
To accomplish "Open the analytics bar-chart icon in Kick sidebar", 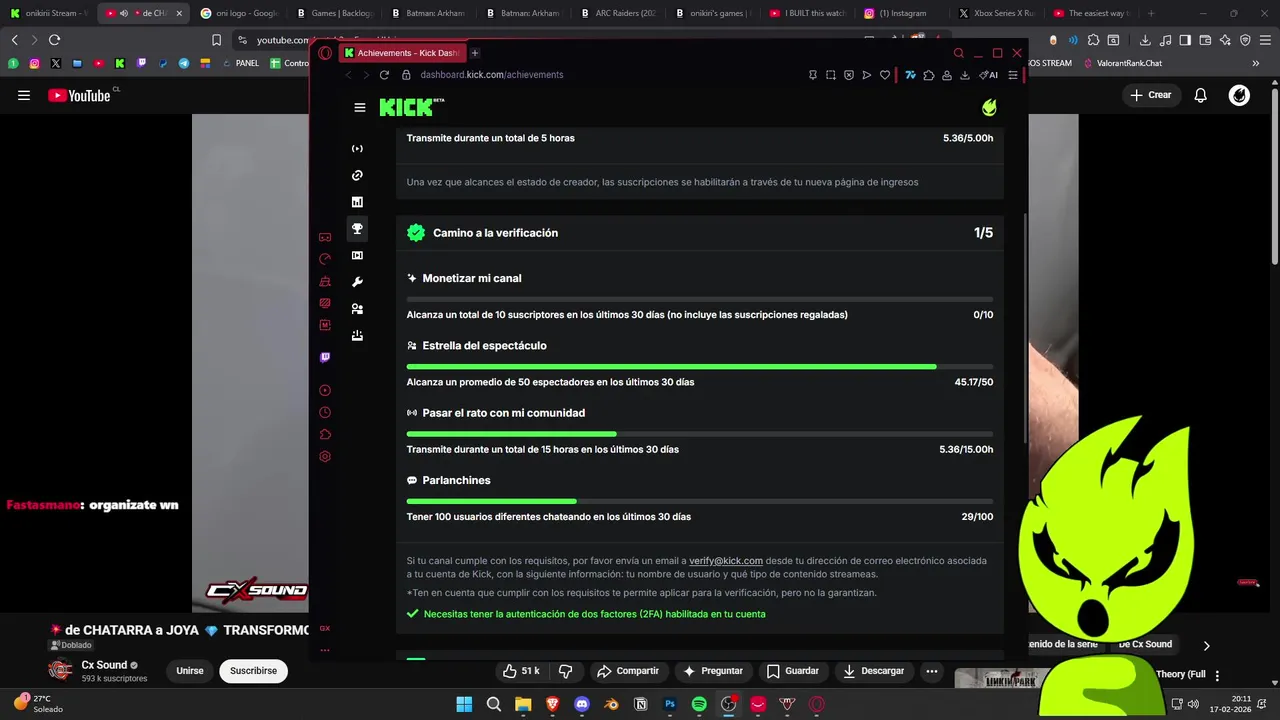I will tap(357, 202).
